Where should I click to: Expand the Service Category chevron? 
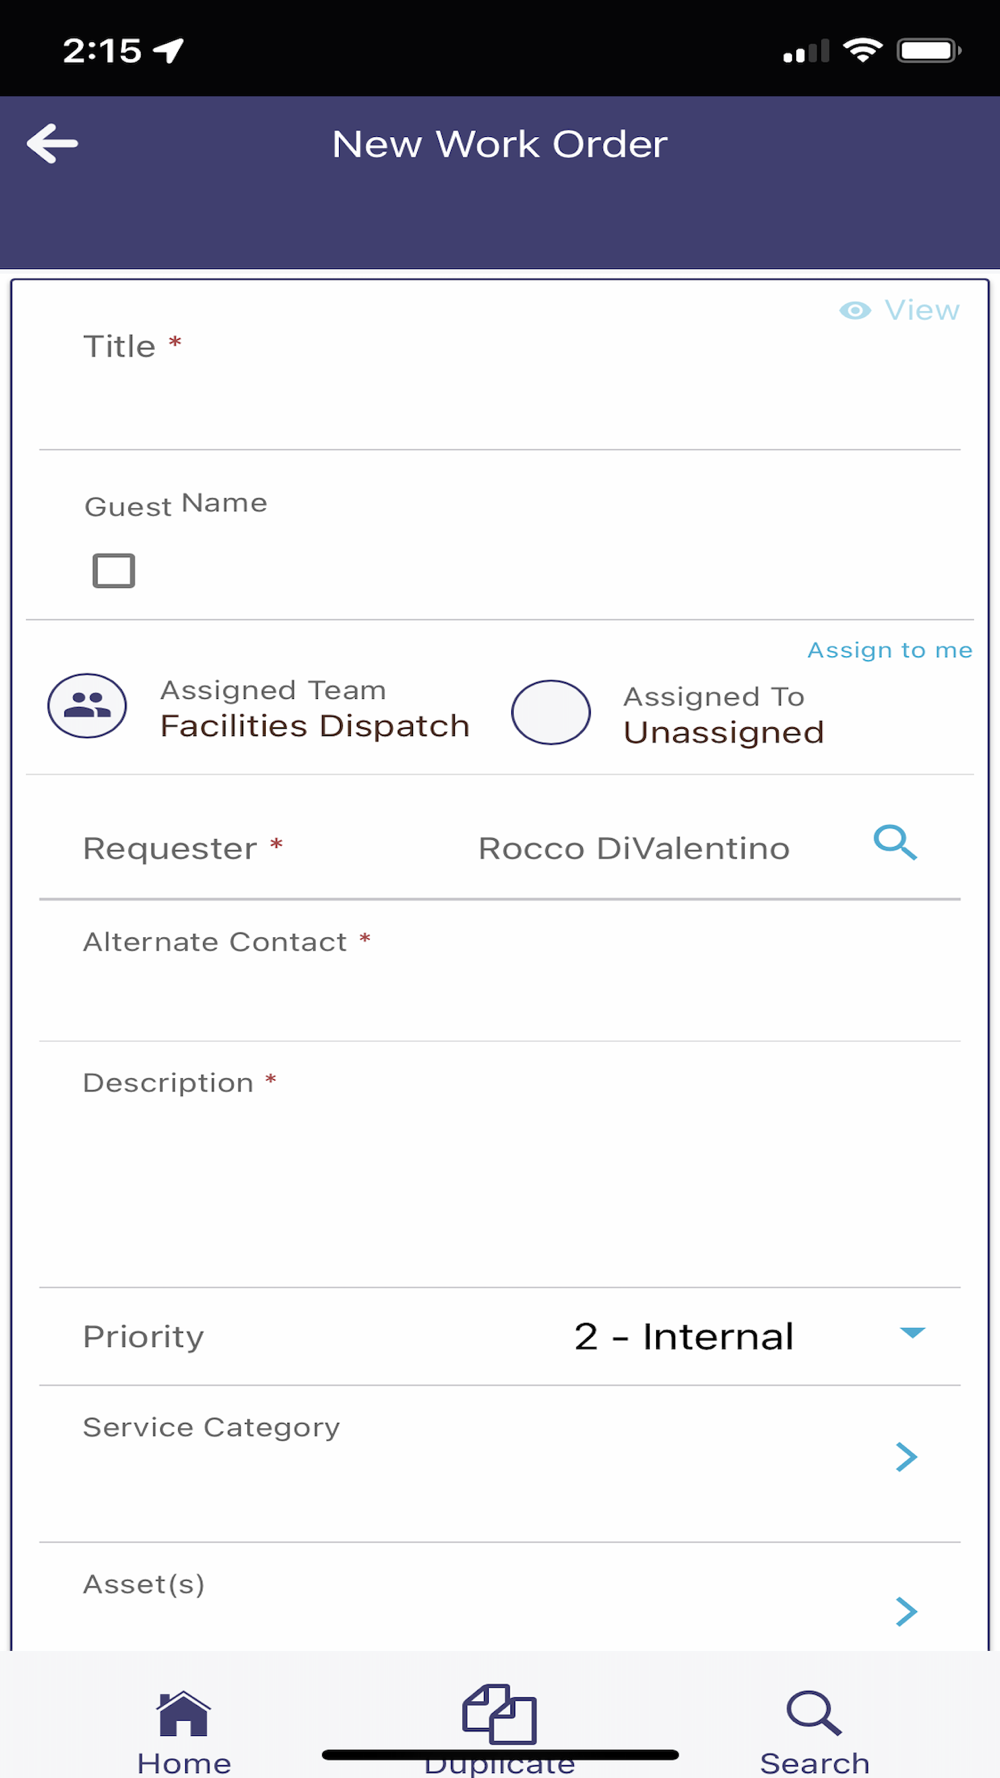[906, 1457]
